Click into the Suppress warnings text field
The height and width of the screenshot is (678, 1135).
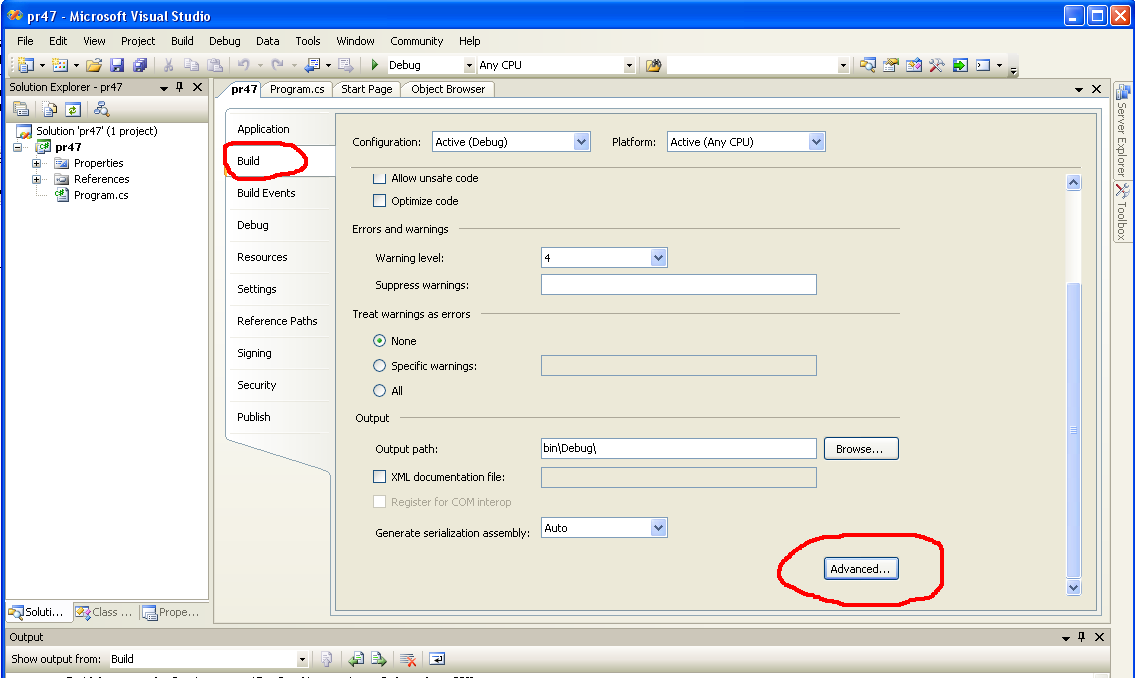coord(678,285)
